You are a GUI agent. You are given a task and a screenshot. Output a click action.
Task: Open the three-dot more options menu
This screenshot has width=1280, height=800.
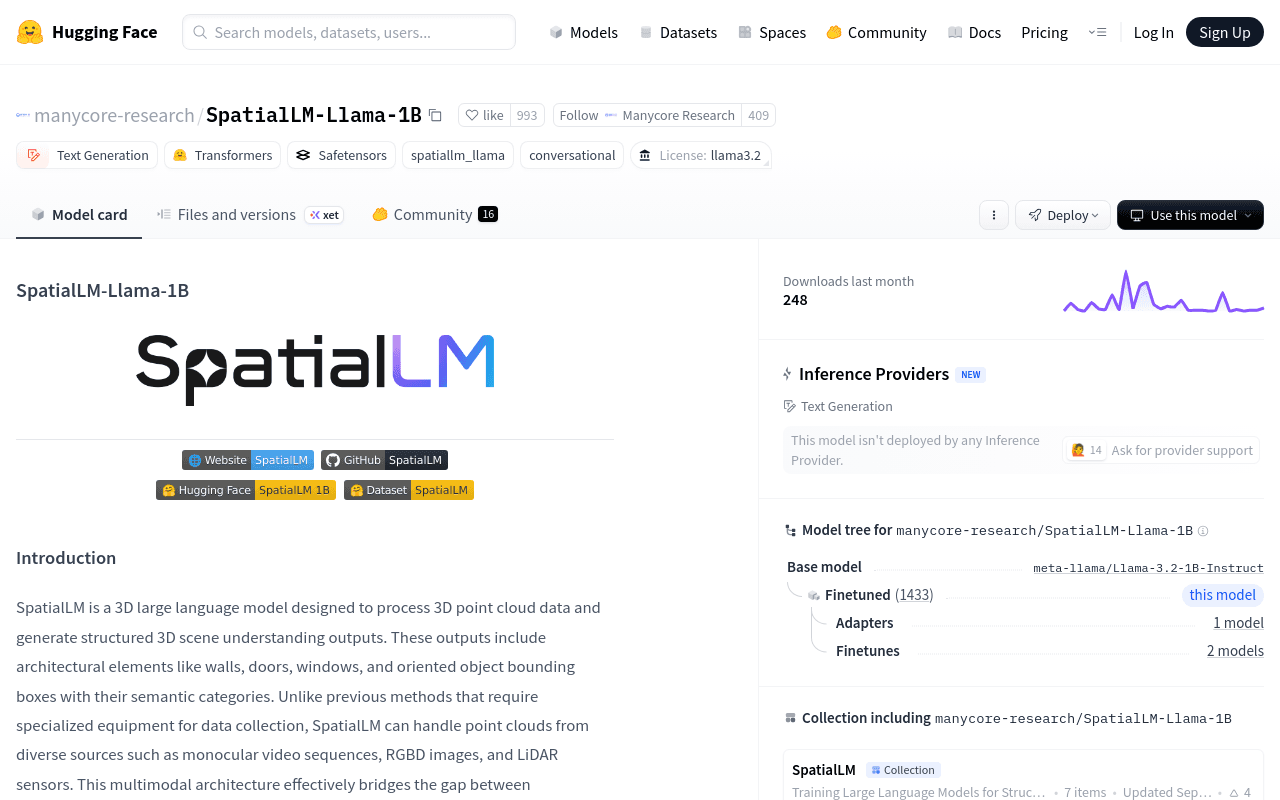pyautogui.click(x=993, y=215)
